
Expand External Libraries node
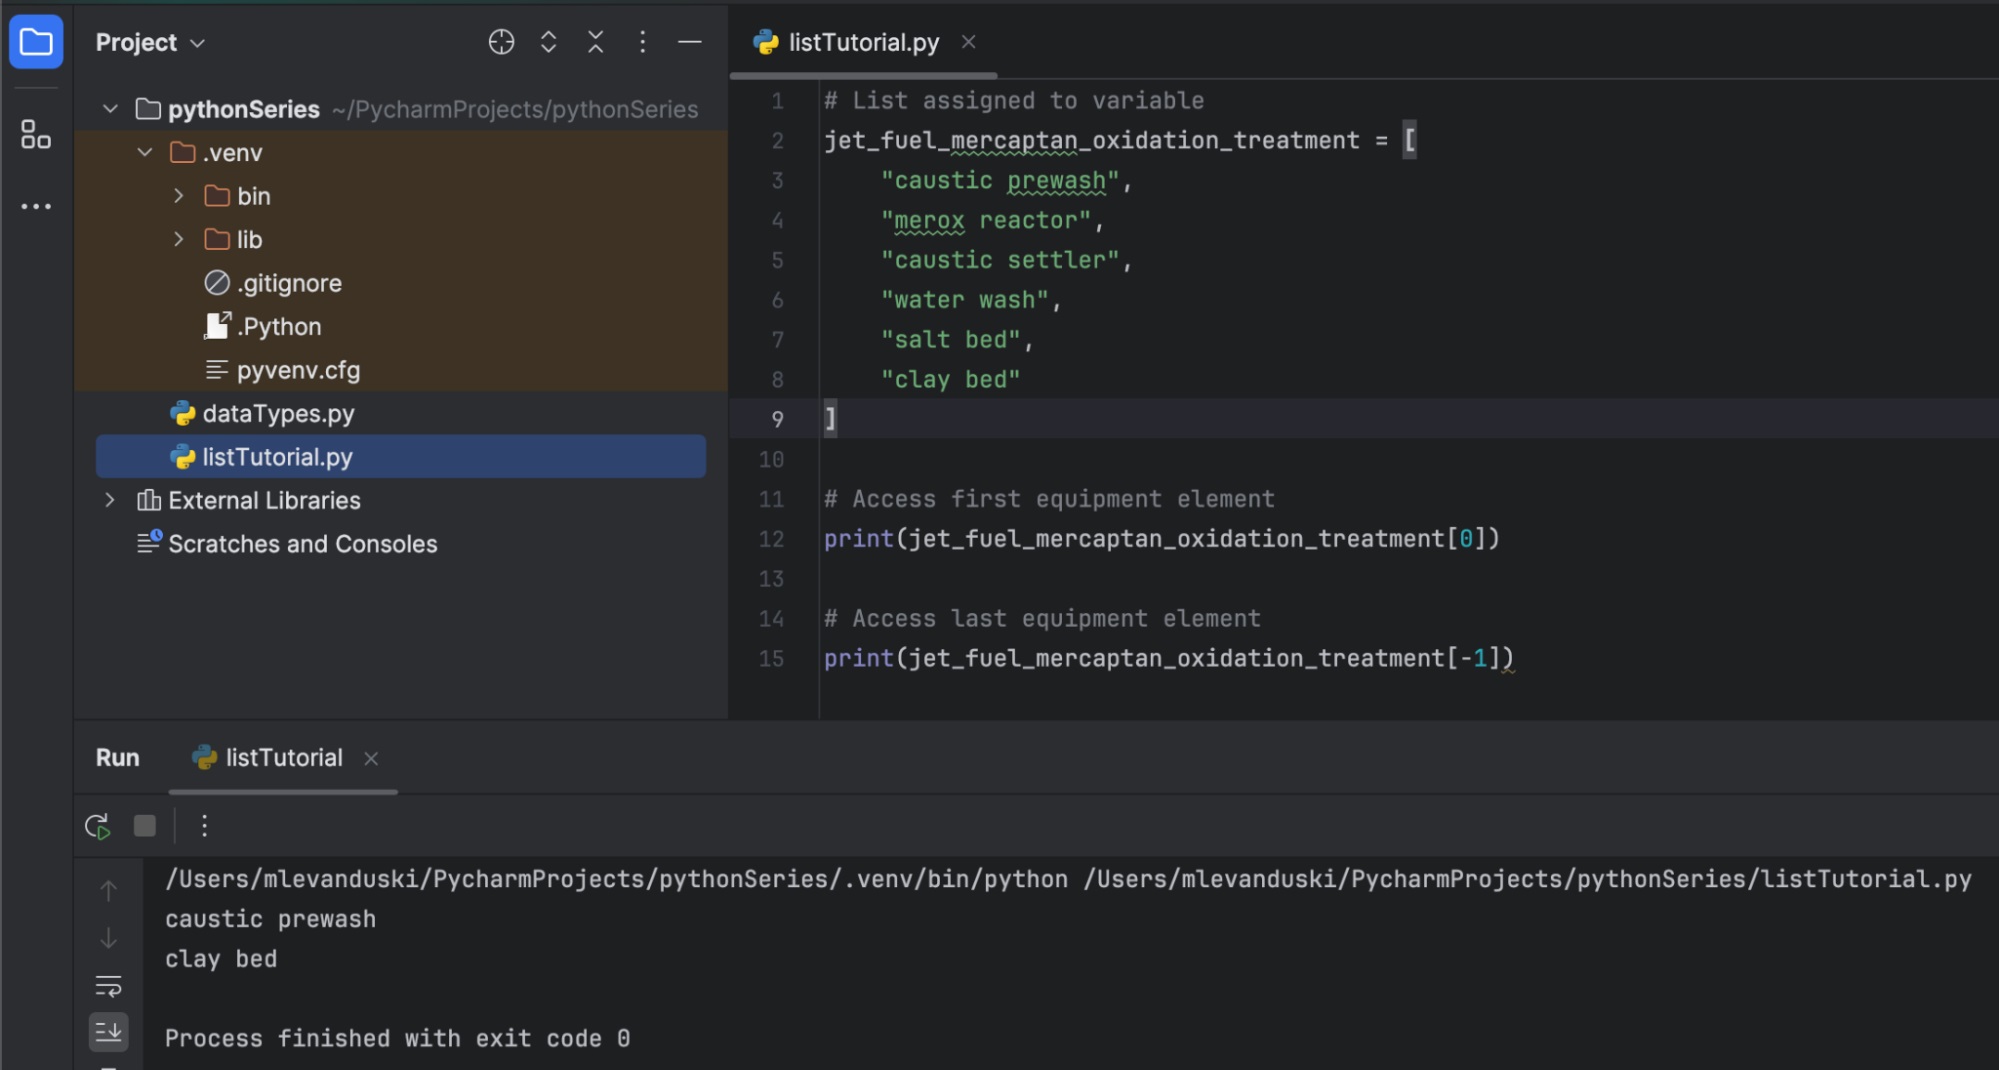click(x=110, y=500)
